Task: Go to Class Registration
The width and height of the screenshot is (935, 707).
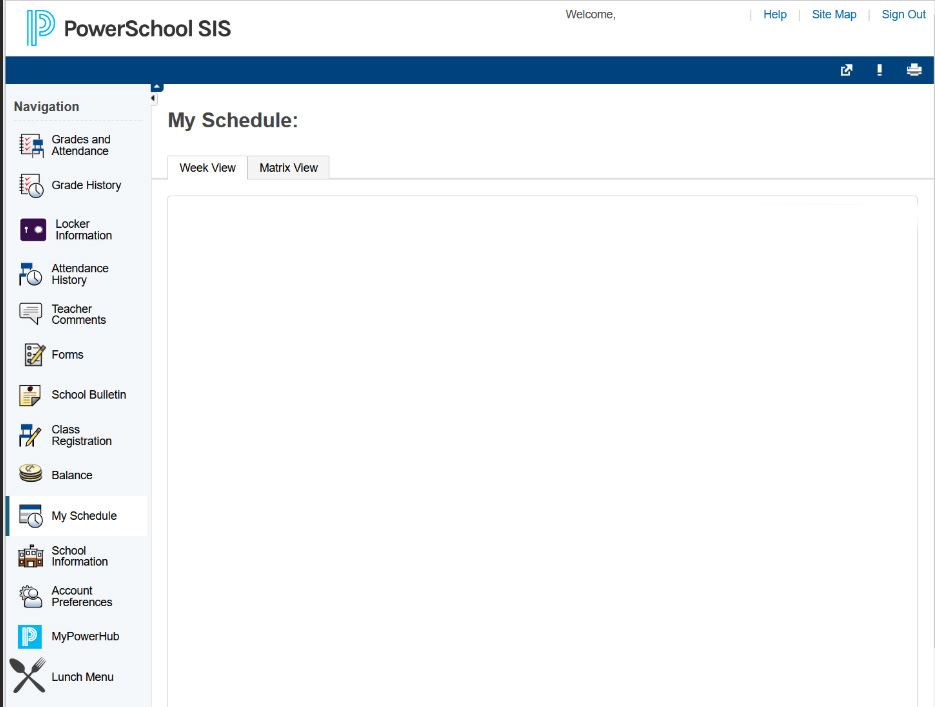Action: tap(75, 435)
